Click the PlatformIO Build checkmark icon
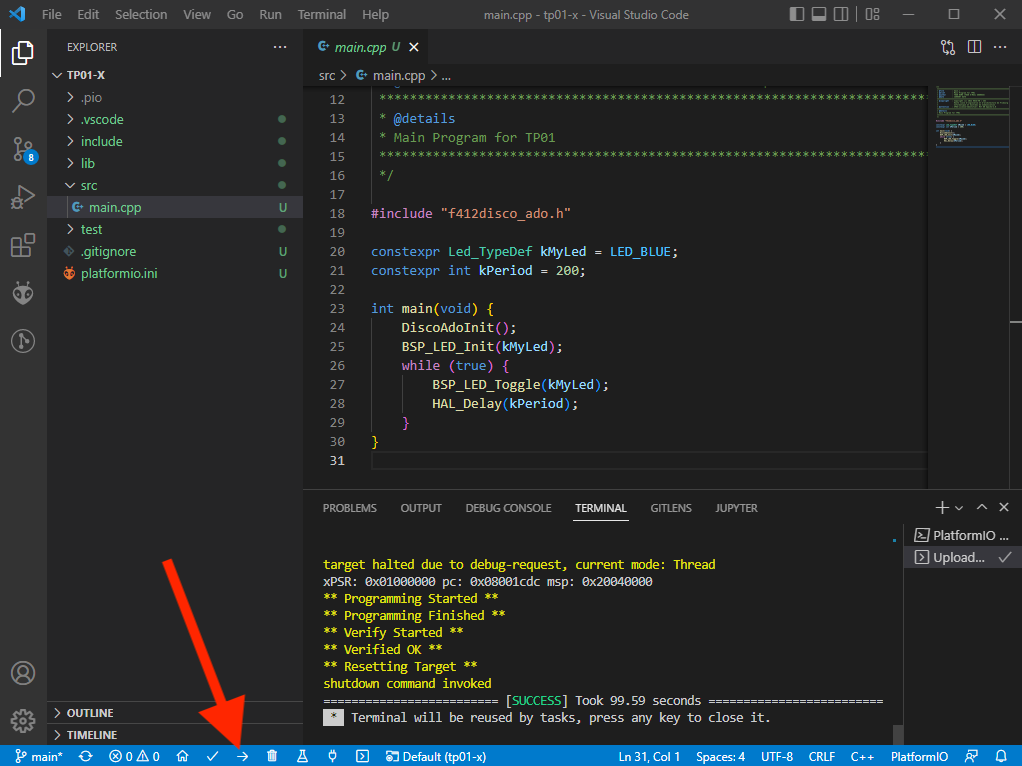The width and height of the screenshot is (1022, 766). click(x=212, y=756)
